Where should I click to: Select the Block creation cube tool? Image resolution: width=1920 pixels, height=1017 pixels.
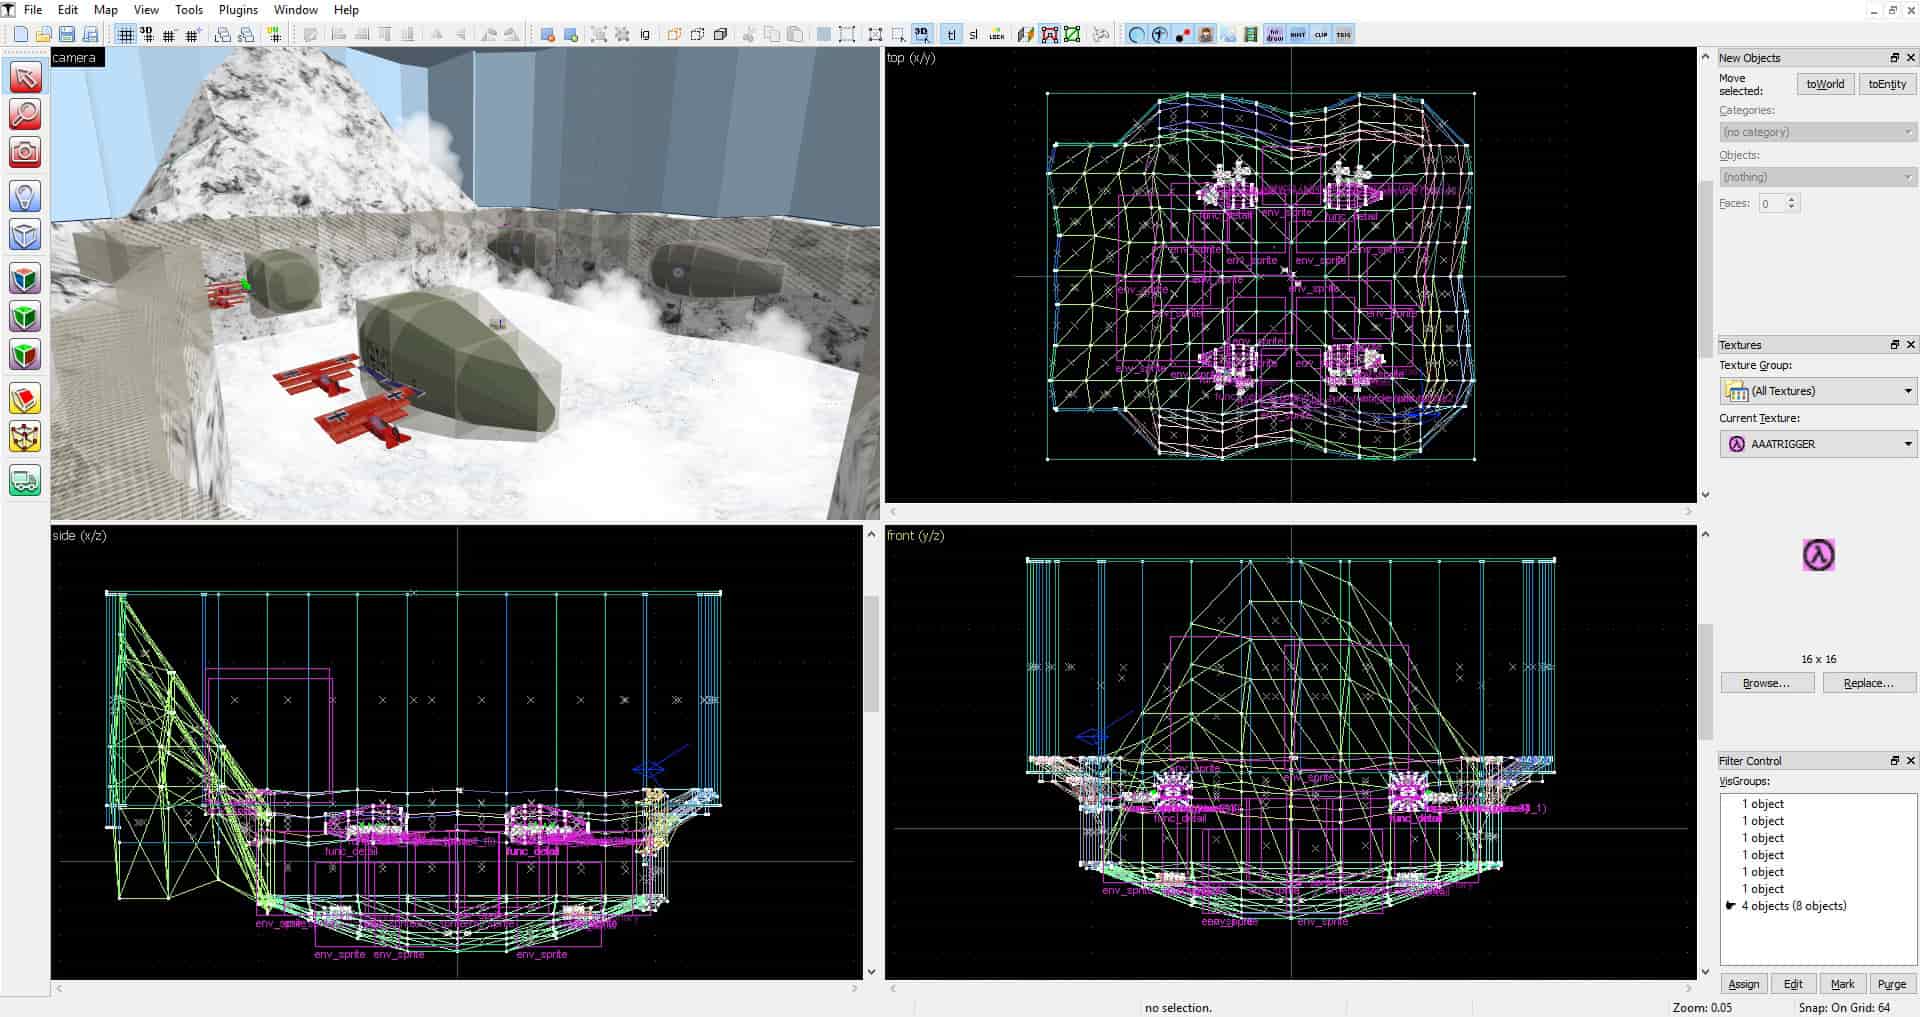click(x=25, y=235)
